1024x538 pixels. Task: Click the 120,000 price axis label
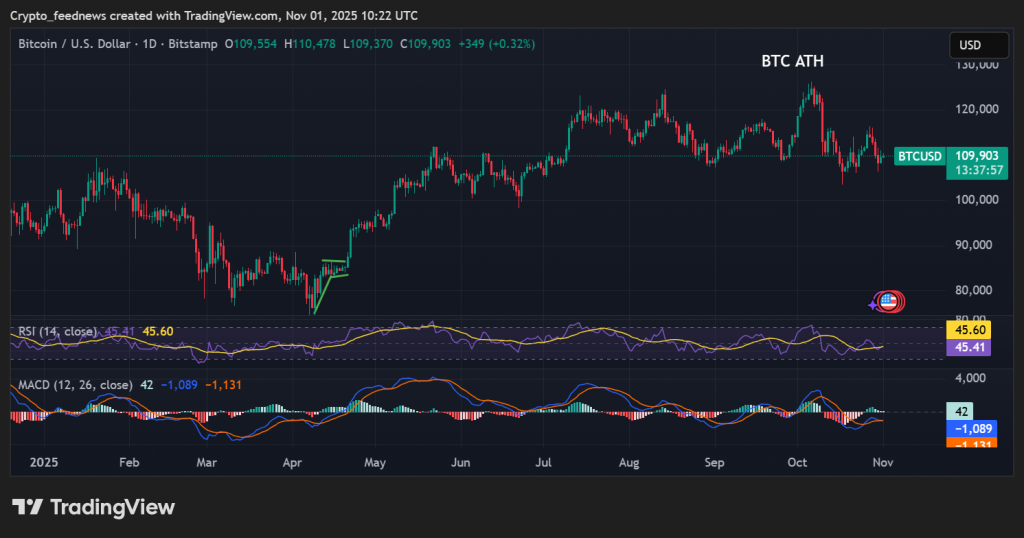click(977, 109)
